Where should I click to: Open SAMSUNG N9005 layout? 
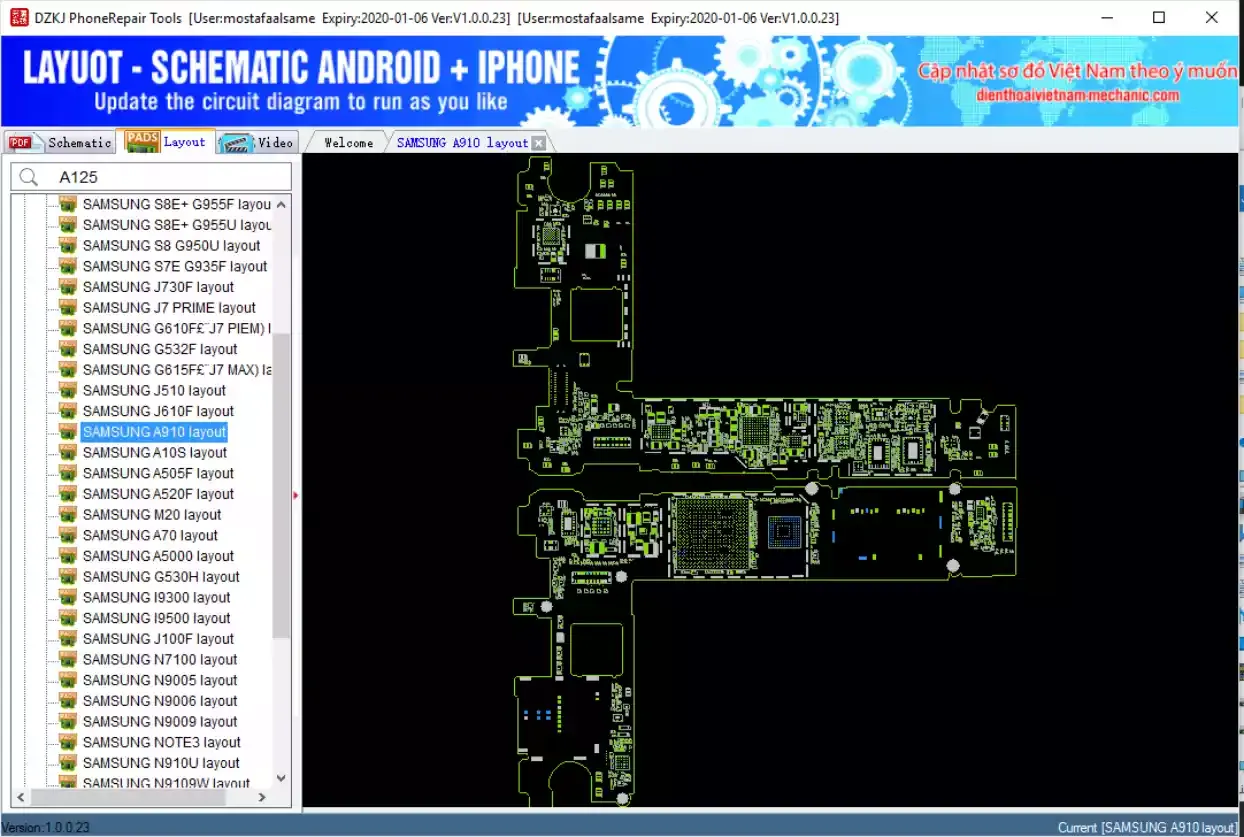click(x=160, y=680)
